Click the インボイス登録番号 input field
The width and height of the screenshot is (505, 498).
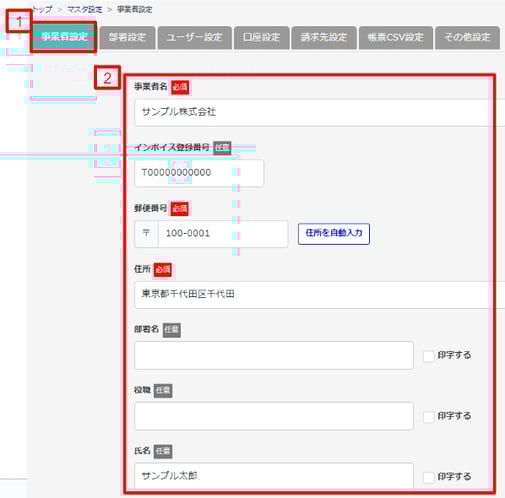point(199,173)
